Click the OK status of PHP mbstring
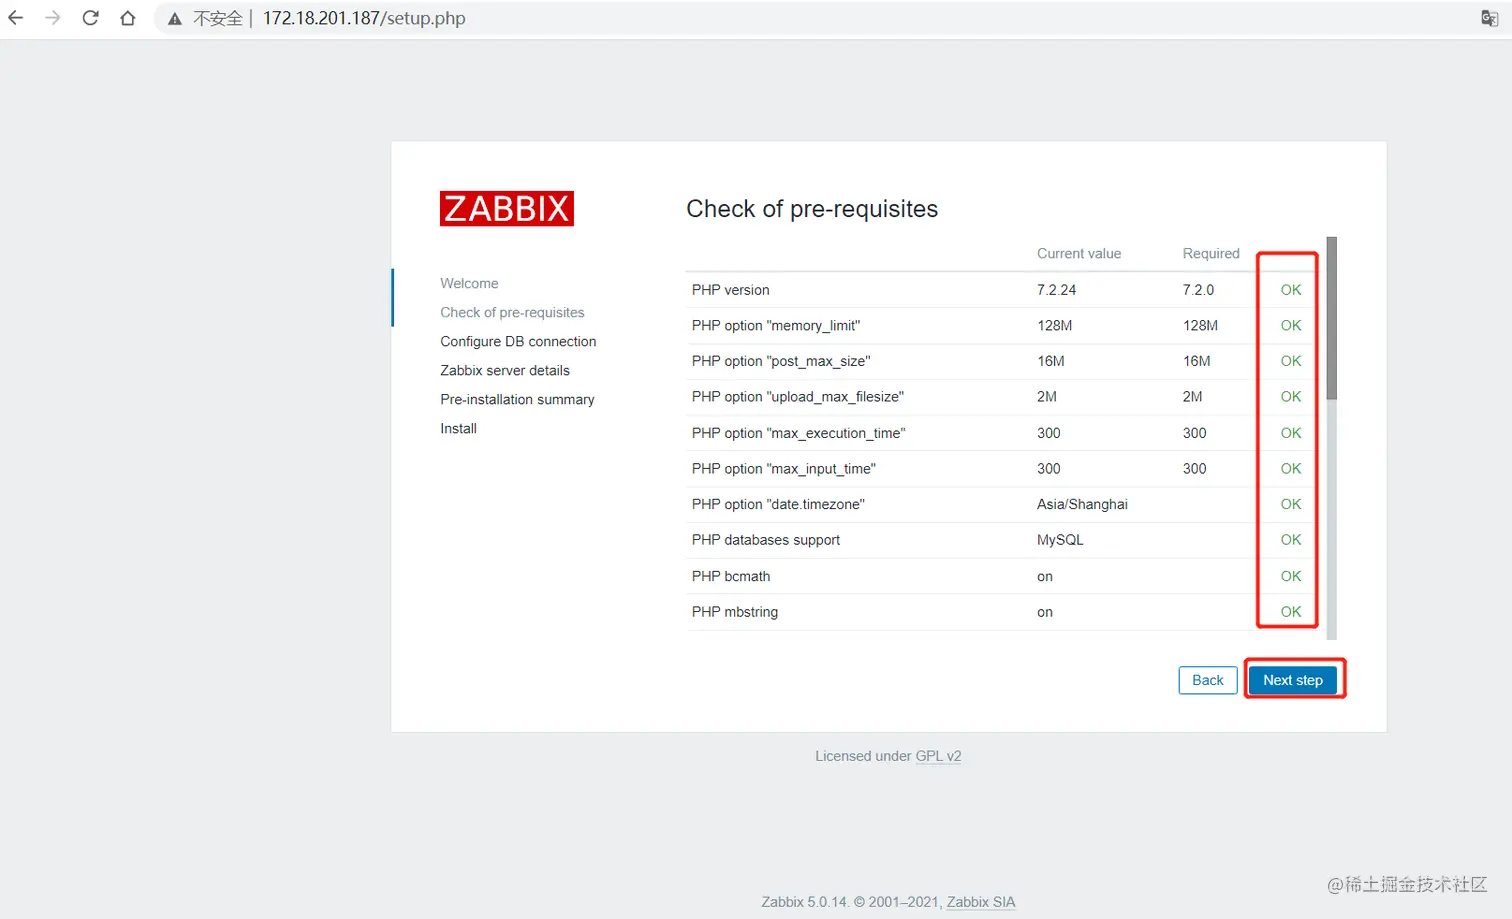1512x919 pixels. [1291, 612]
